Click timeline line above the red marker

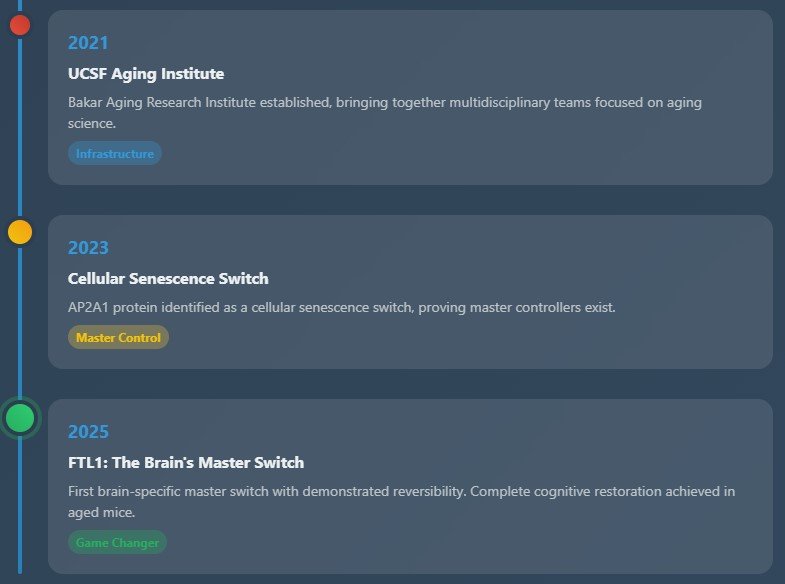(x=20, y=5)
